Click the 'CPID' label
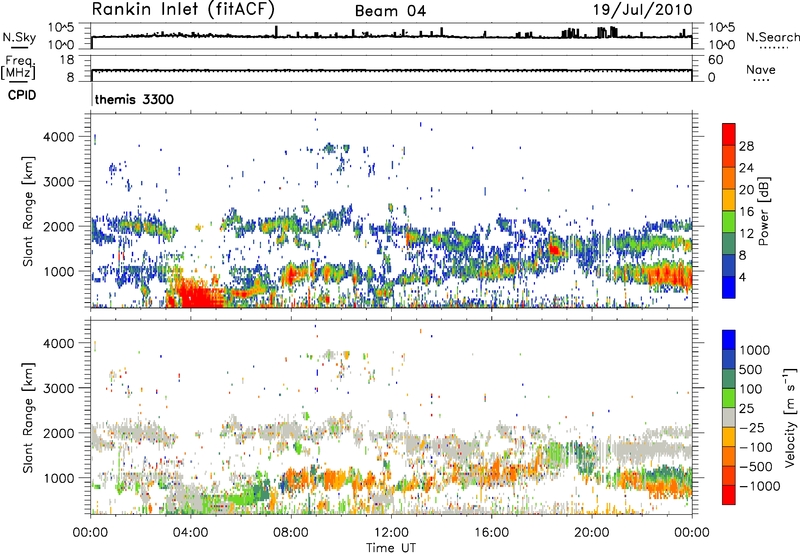Screen dimensions: 800x554 click(22, 95)
